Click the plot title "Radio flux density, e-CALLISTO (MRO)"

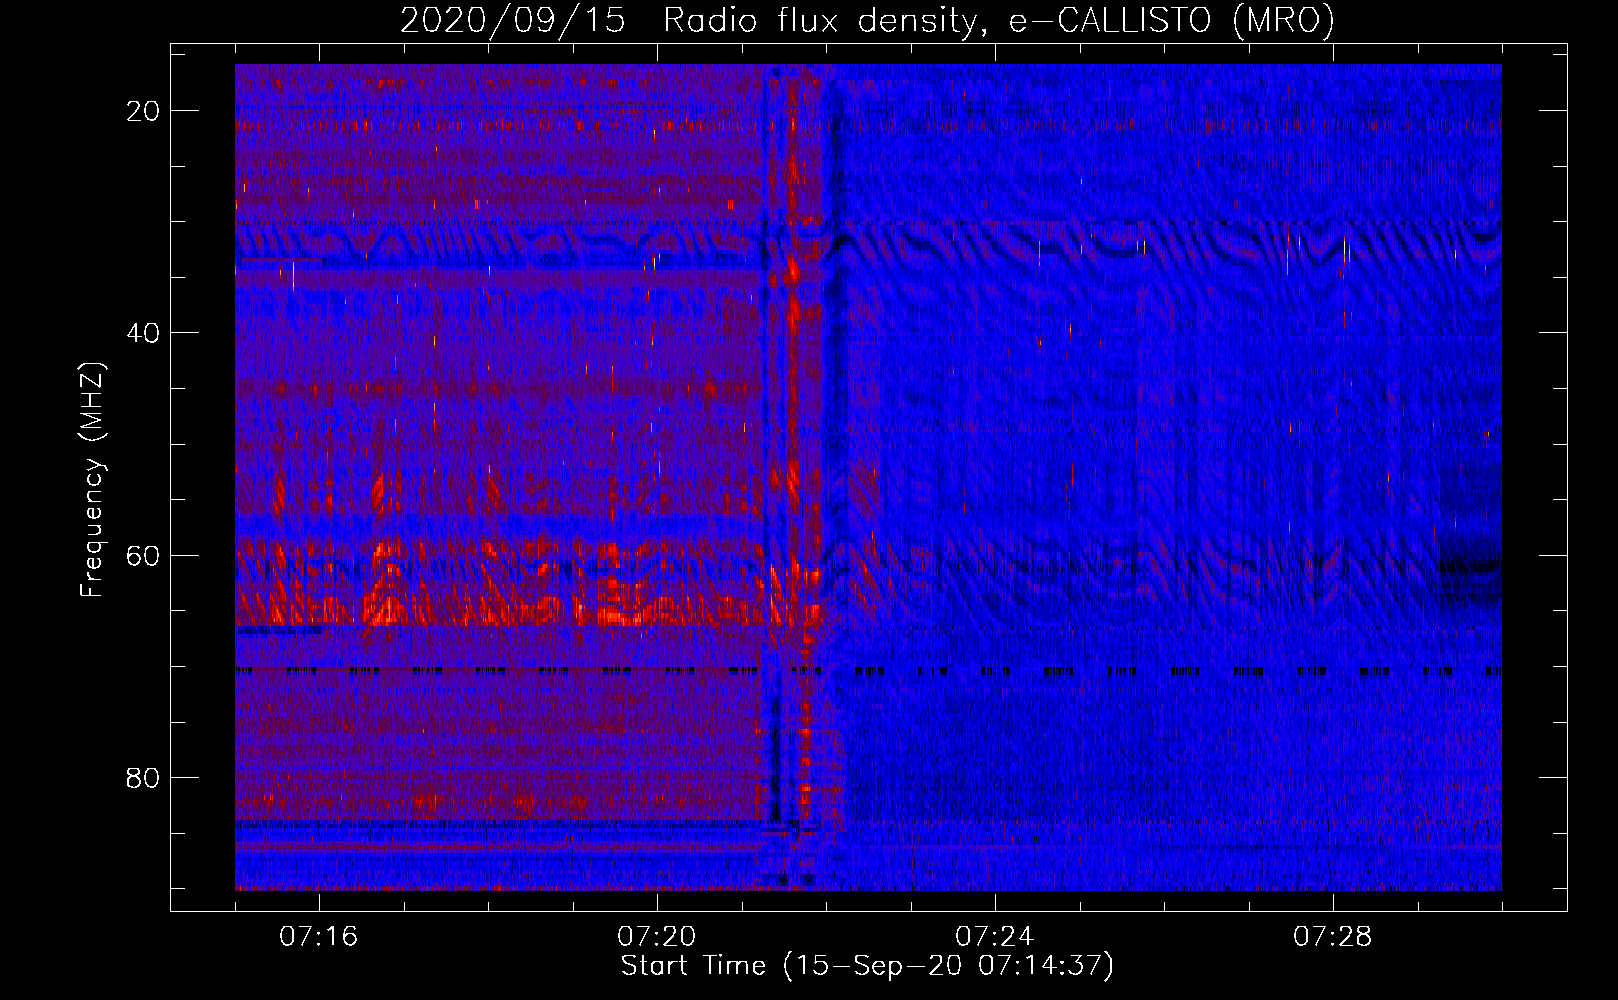click(998, 20)
